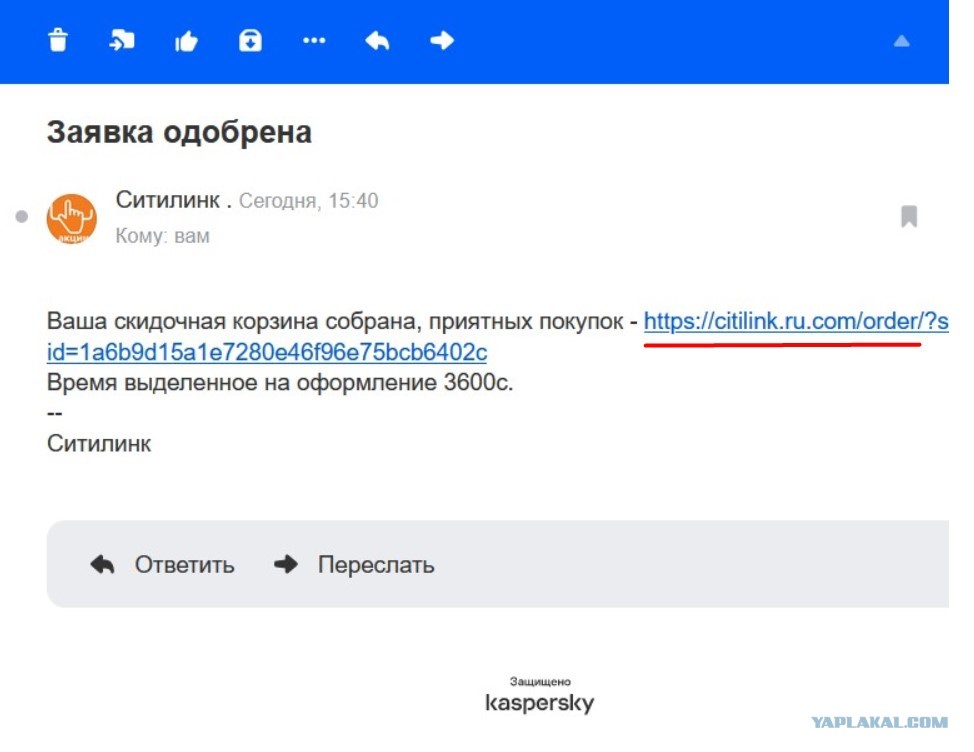Click the timestamp 'Сегодня, 15:40'
This screenshot has height=752, width=974.
click(x=308, y=201)
